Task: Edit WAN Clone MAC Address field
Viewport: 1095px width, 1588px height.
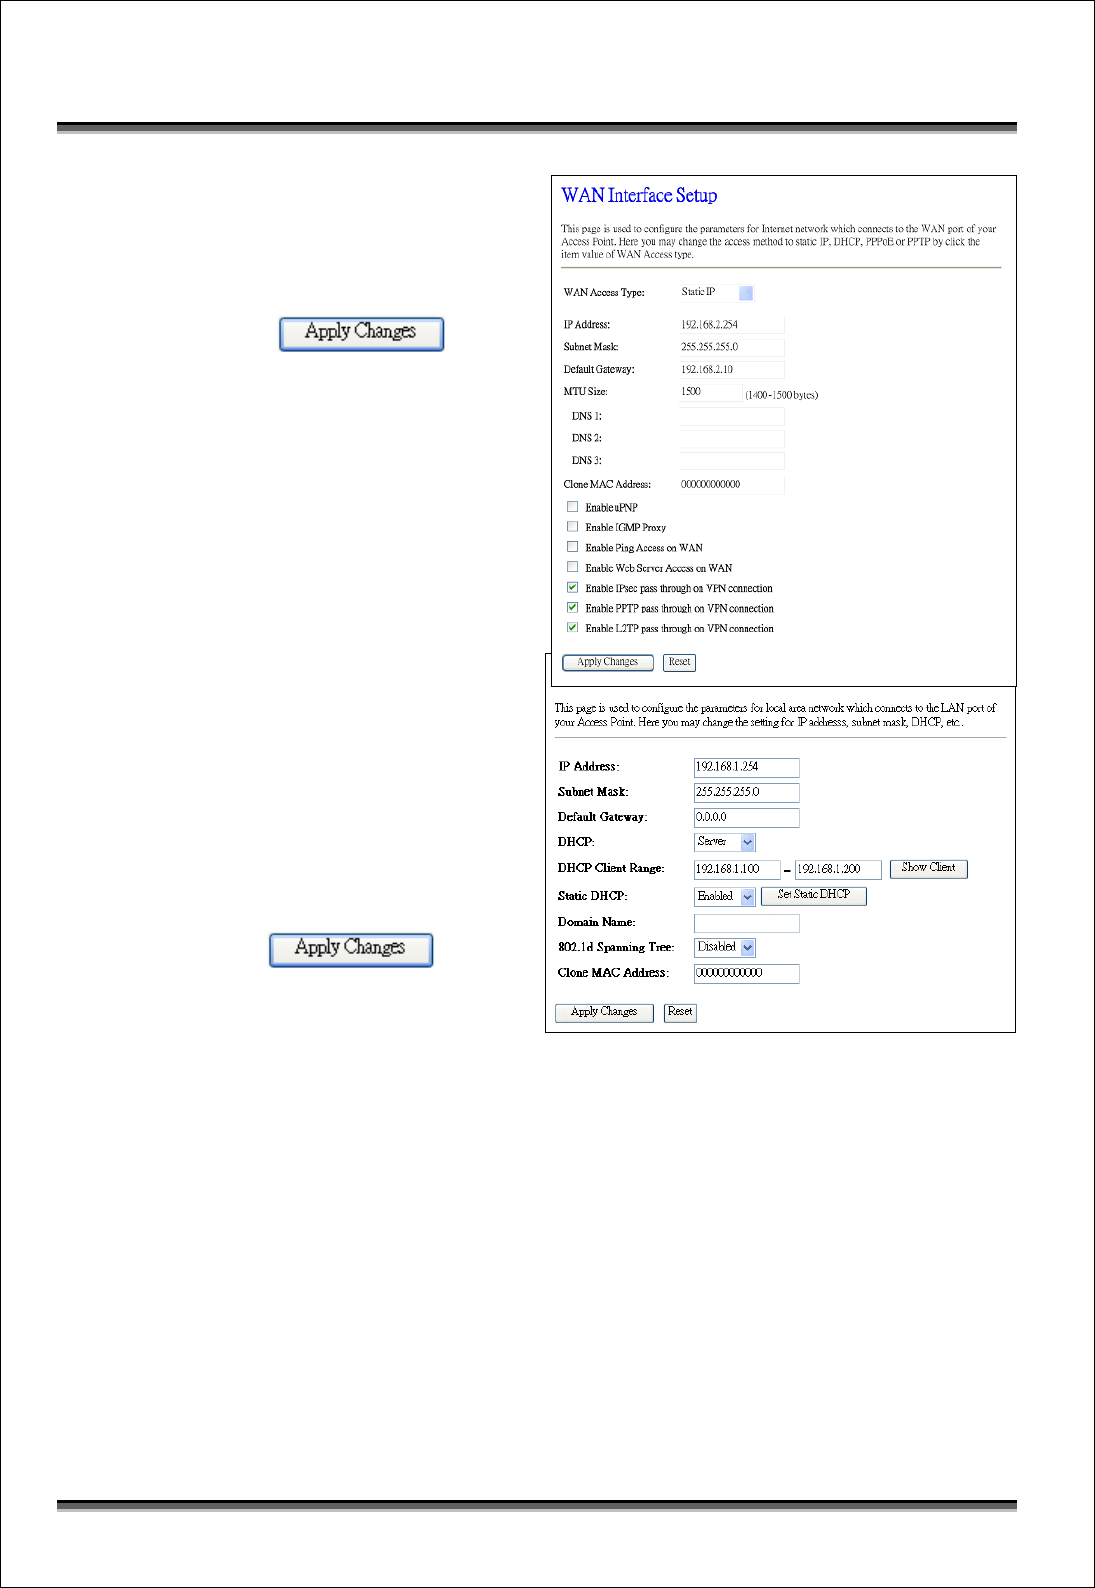Action: (x=732, y=484)
